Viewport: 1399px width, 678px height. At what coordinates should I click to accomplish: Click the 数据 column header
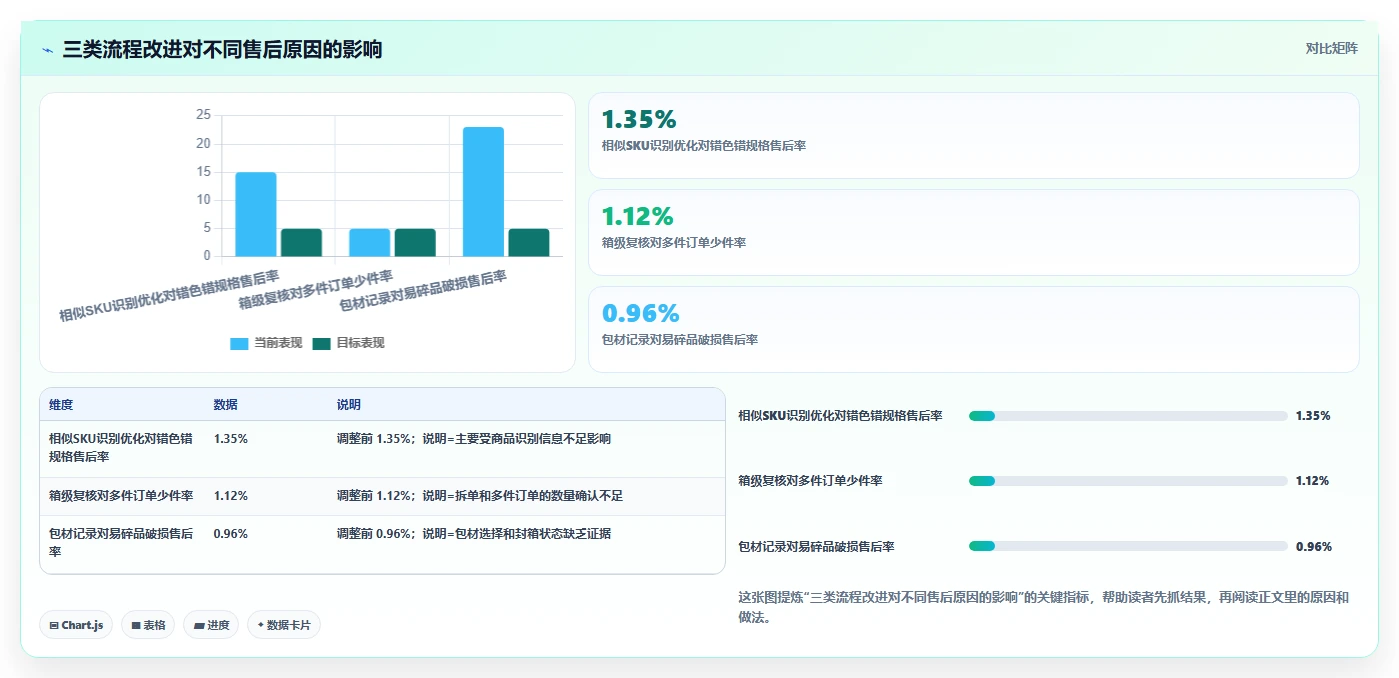point(225,405)
